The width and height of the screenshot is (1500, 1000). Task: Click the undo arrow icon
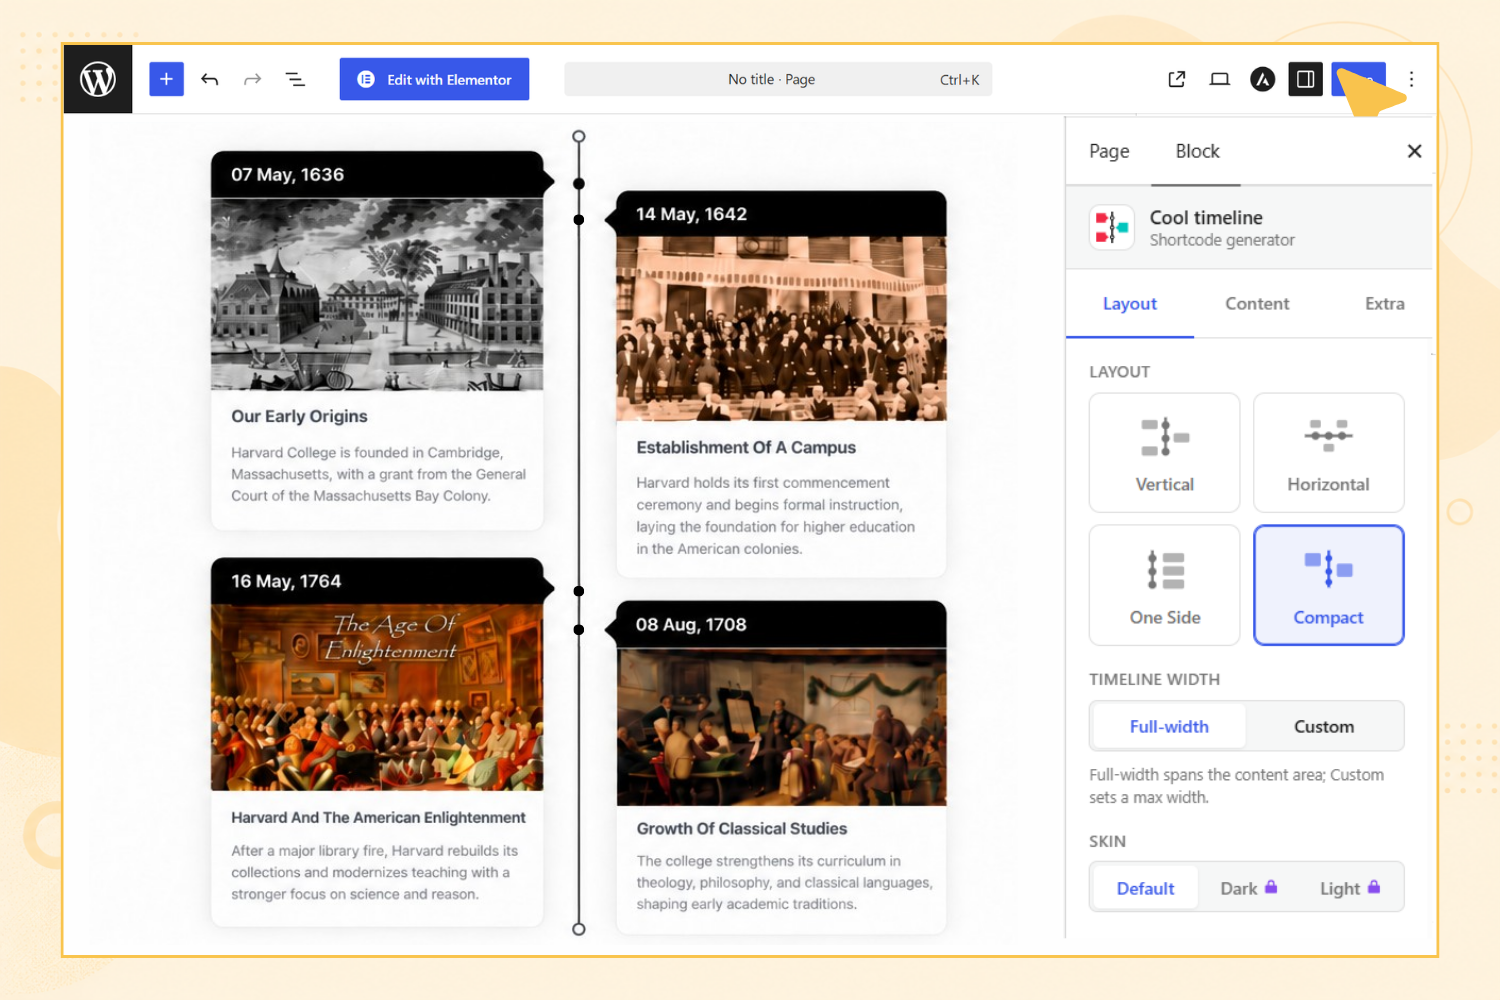(x=209, y=79)
